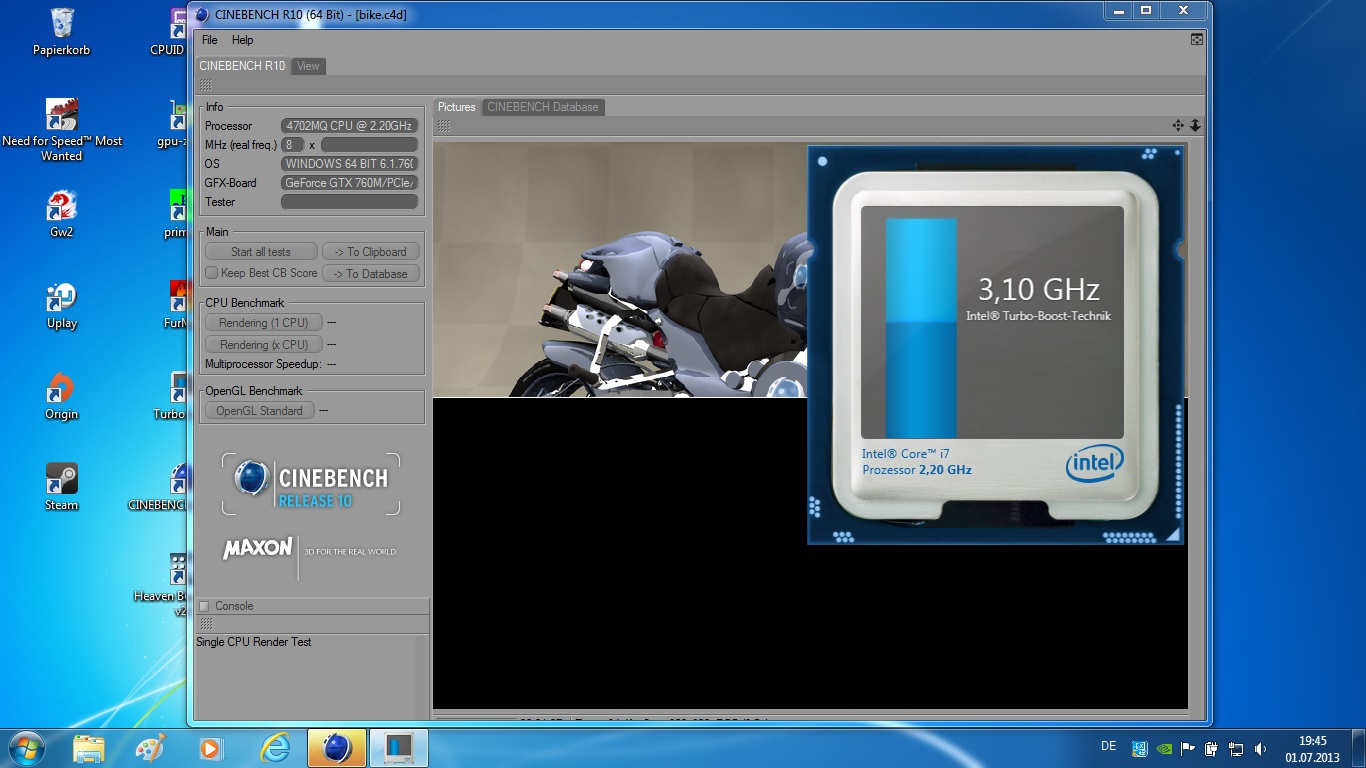The image size is (1366, 768).
Task: Open the Heaven Benchmark desktop shortcut
Action: pos(161,585)
